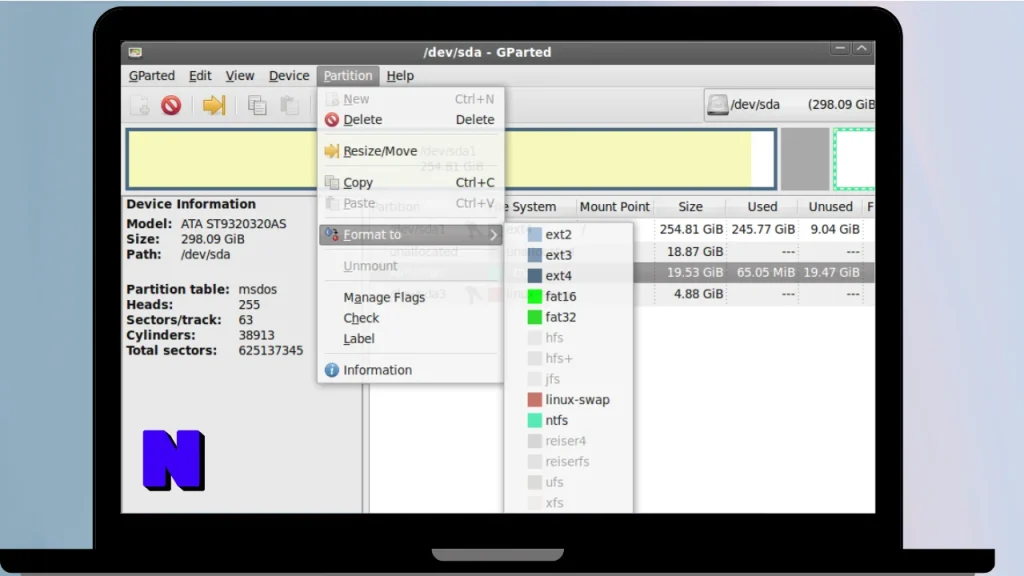Click the new partition toolbar icon
Image resolution: width=1024 pixels, height=576 pixels.
pyautogui.click(x=140, y=105)
